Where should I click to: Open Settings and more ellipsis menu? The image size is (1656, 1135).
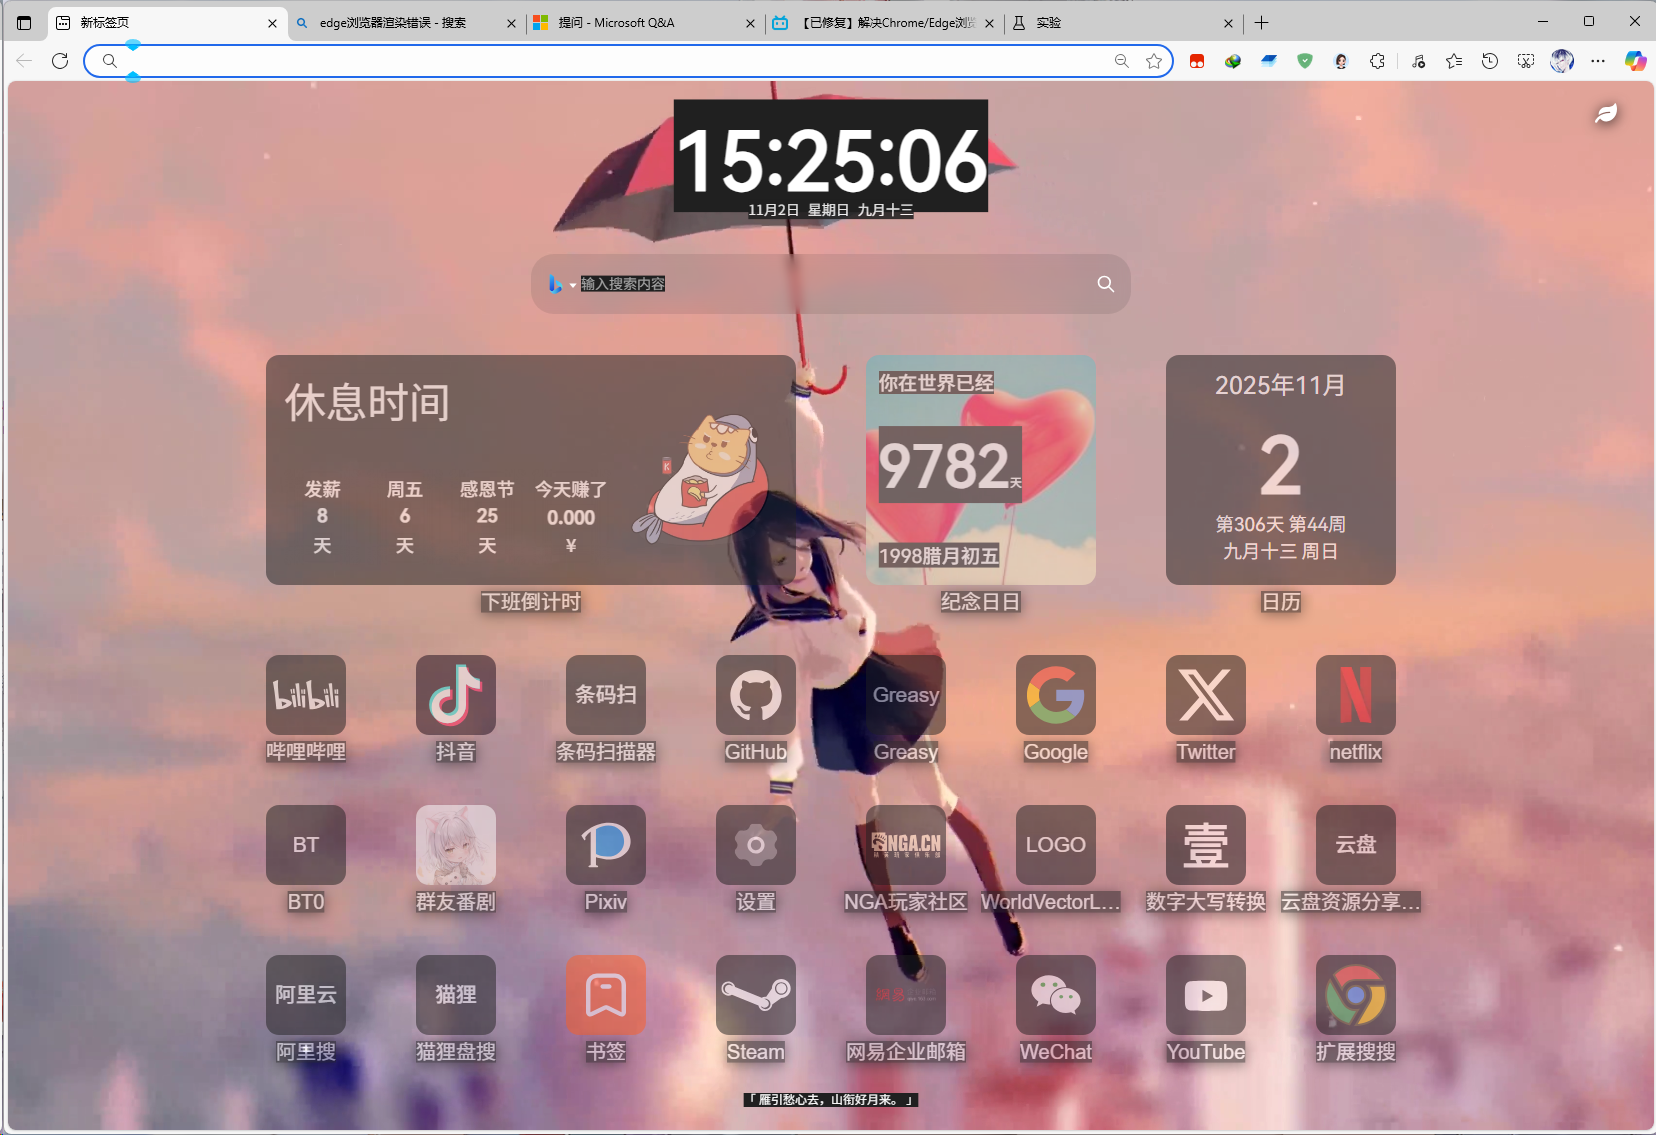pyautogui.click(x=1598, y=61)
